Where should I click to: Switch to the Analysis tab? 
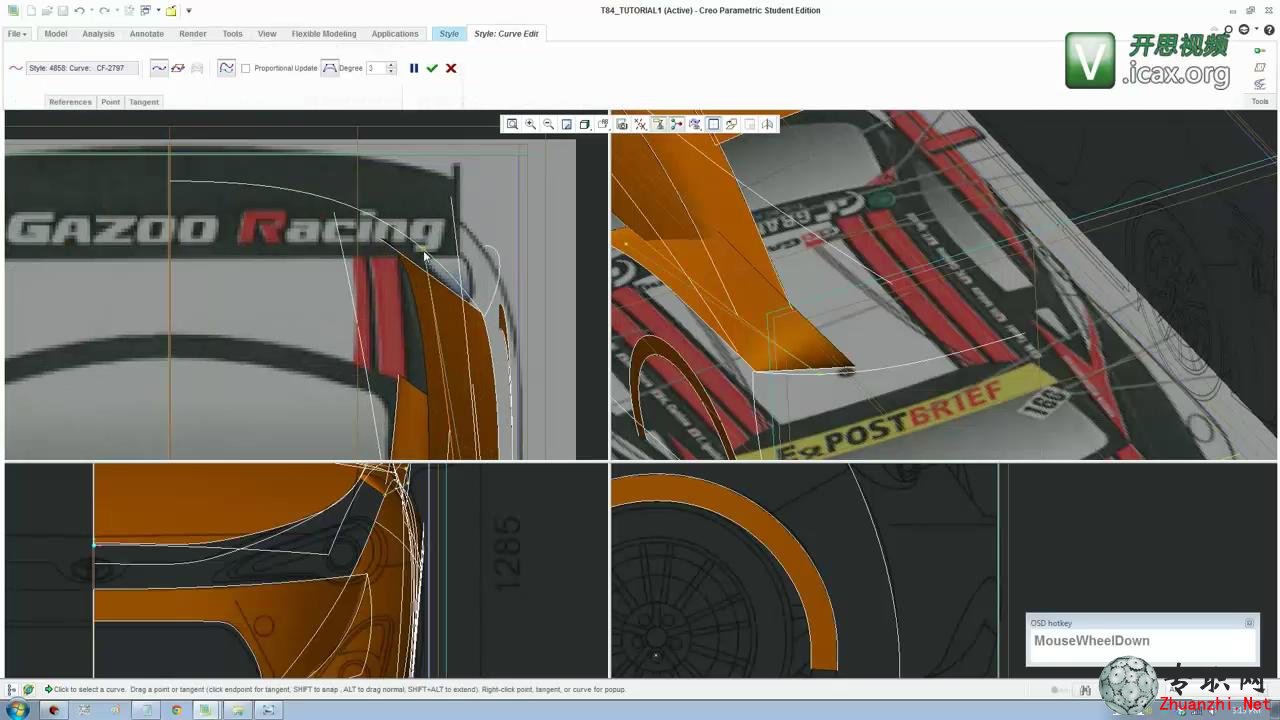coord(98,34)
